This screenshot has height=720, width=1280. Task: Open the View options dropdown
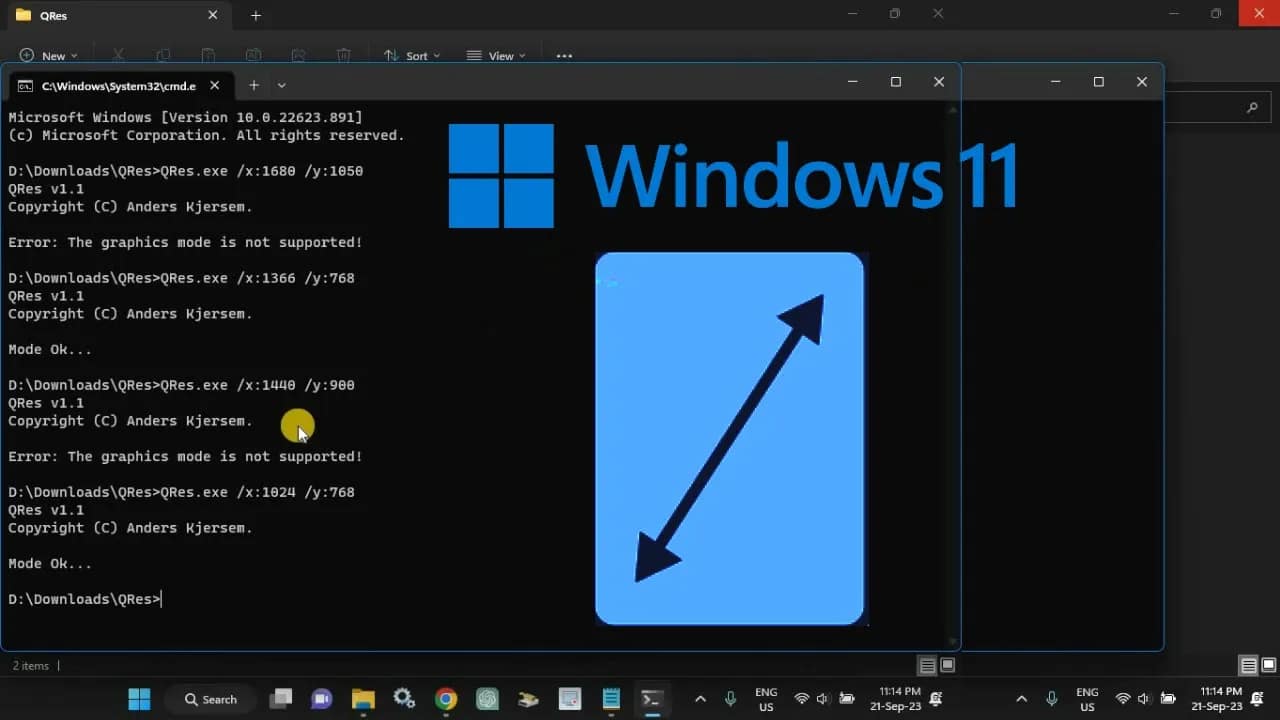[497, 55]
